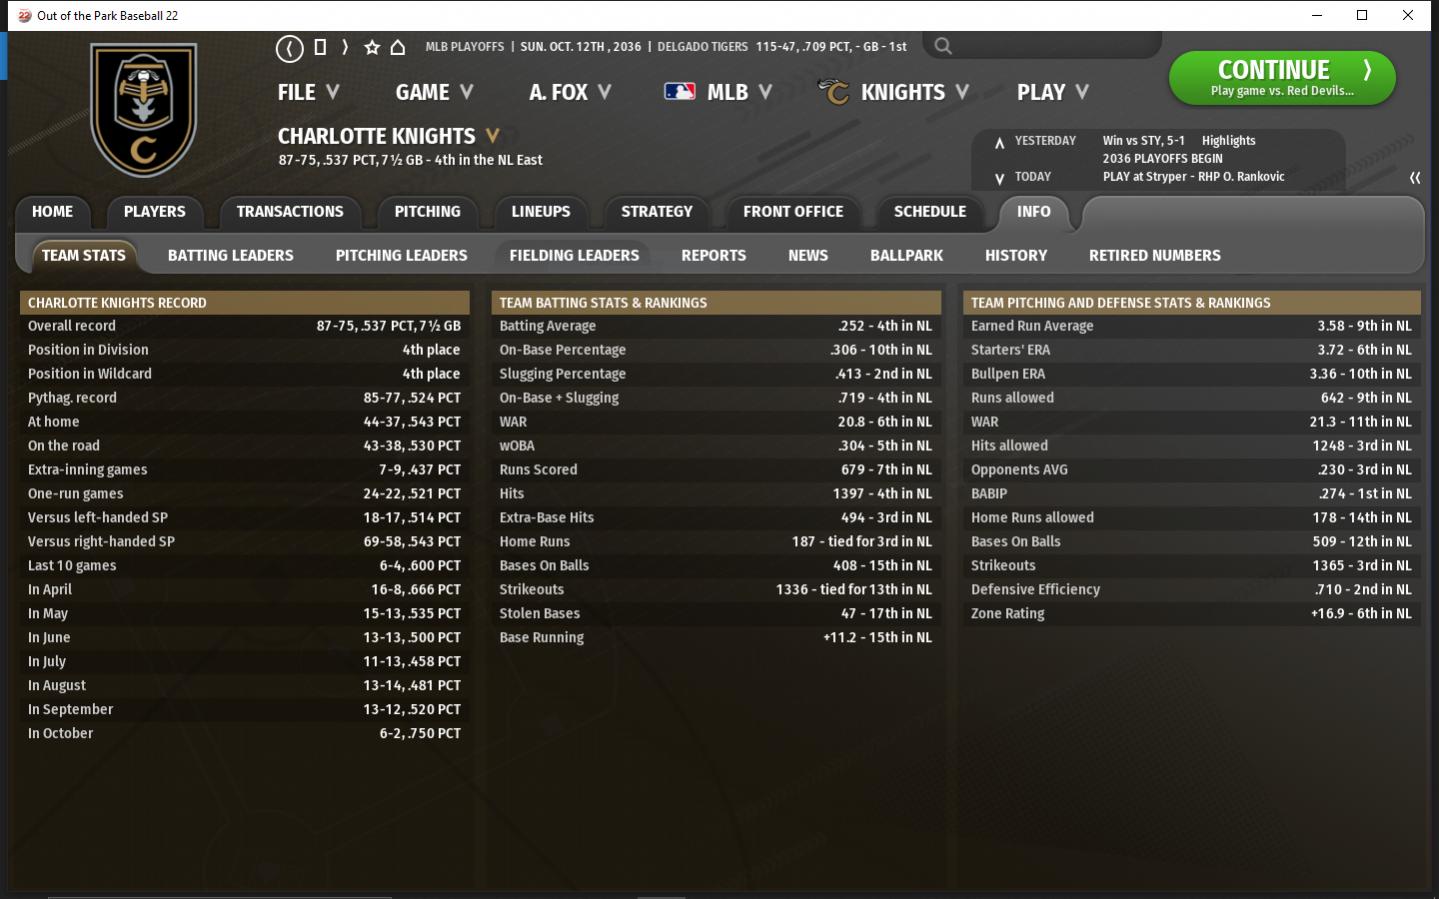The height and width of the screenshot is (899, 1439).
Task: Click the rectangle bookmark icon in the top bar
Action: tap(320, 47)
